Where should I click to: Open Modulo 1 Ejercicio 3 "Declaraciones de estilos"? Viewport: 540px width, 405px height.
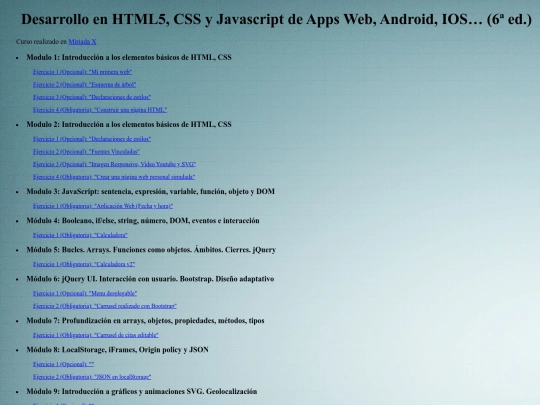tap(92, 97)
